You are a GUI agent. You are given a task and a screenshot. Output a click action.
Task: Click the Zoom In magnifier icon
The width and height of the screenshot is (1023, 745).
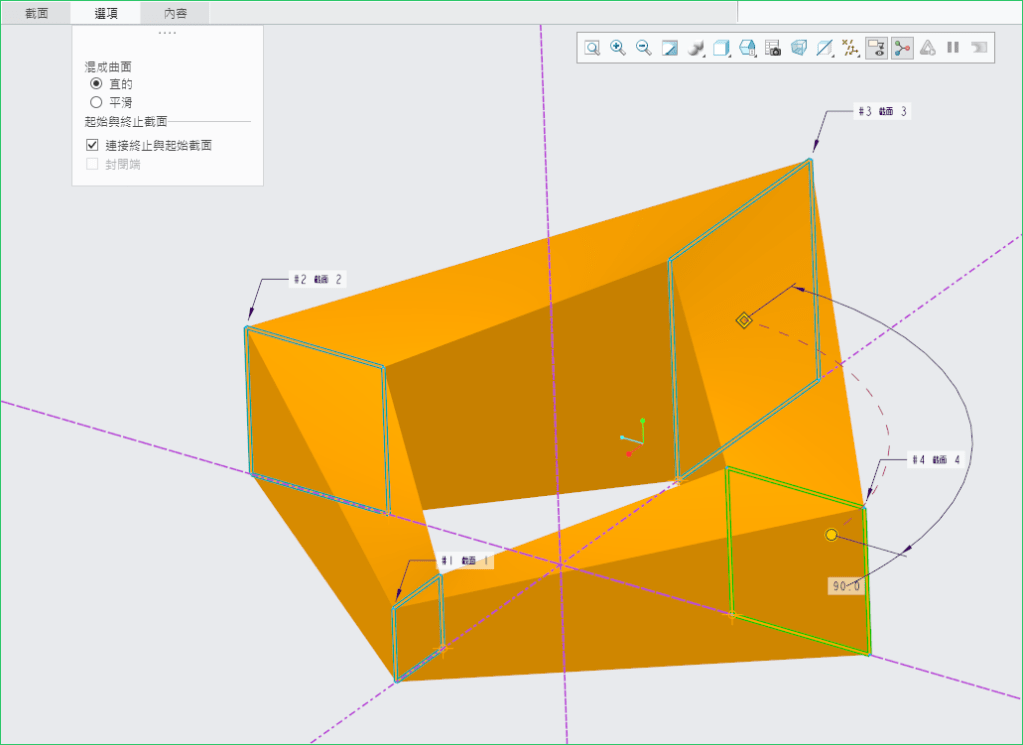[618, 48]
